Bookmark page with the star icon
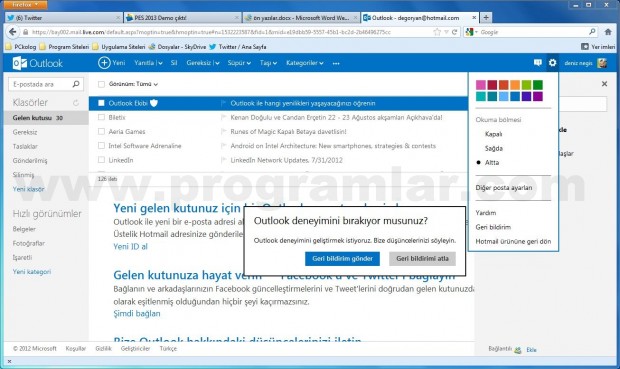Screen dimensions: 620x369 click(437, 32)
